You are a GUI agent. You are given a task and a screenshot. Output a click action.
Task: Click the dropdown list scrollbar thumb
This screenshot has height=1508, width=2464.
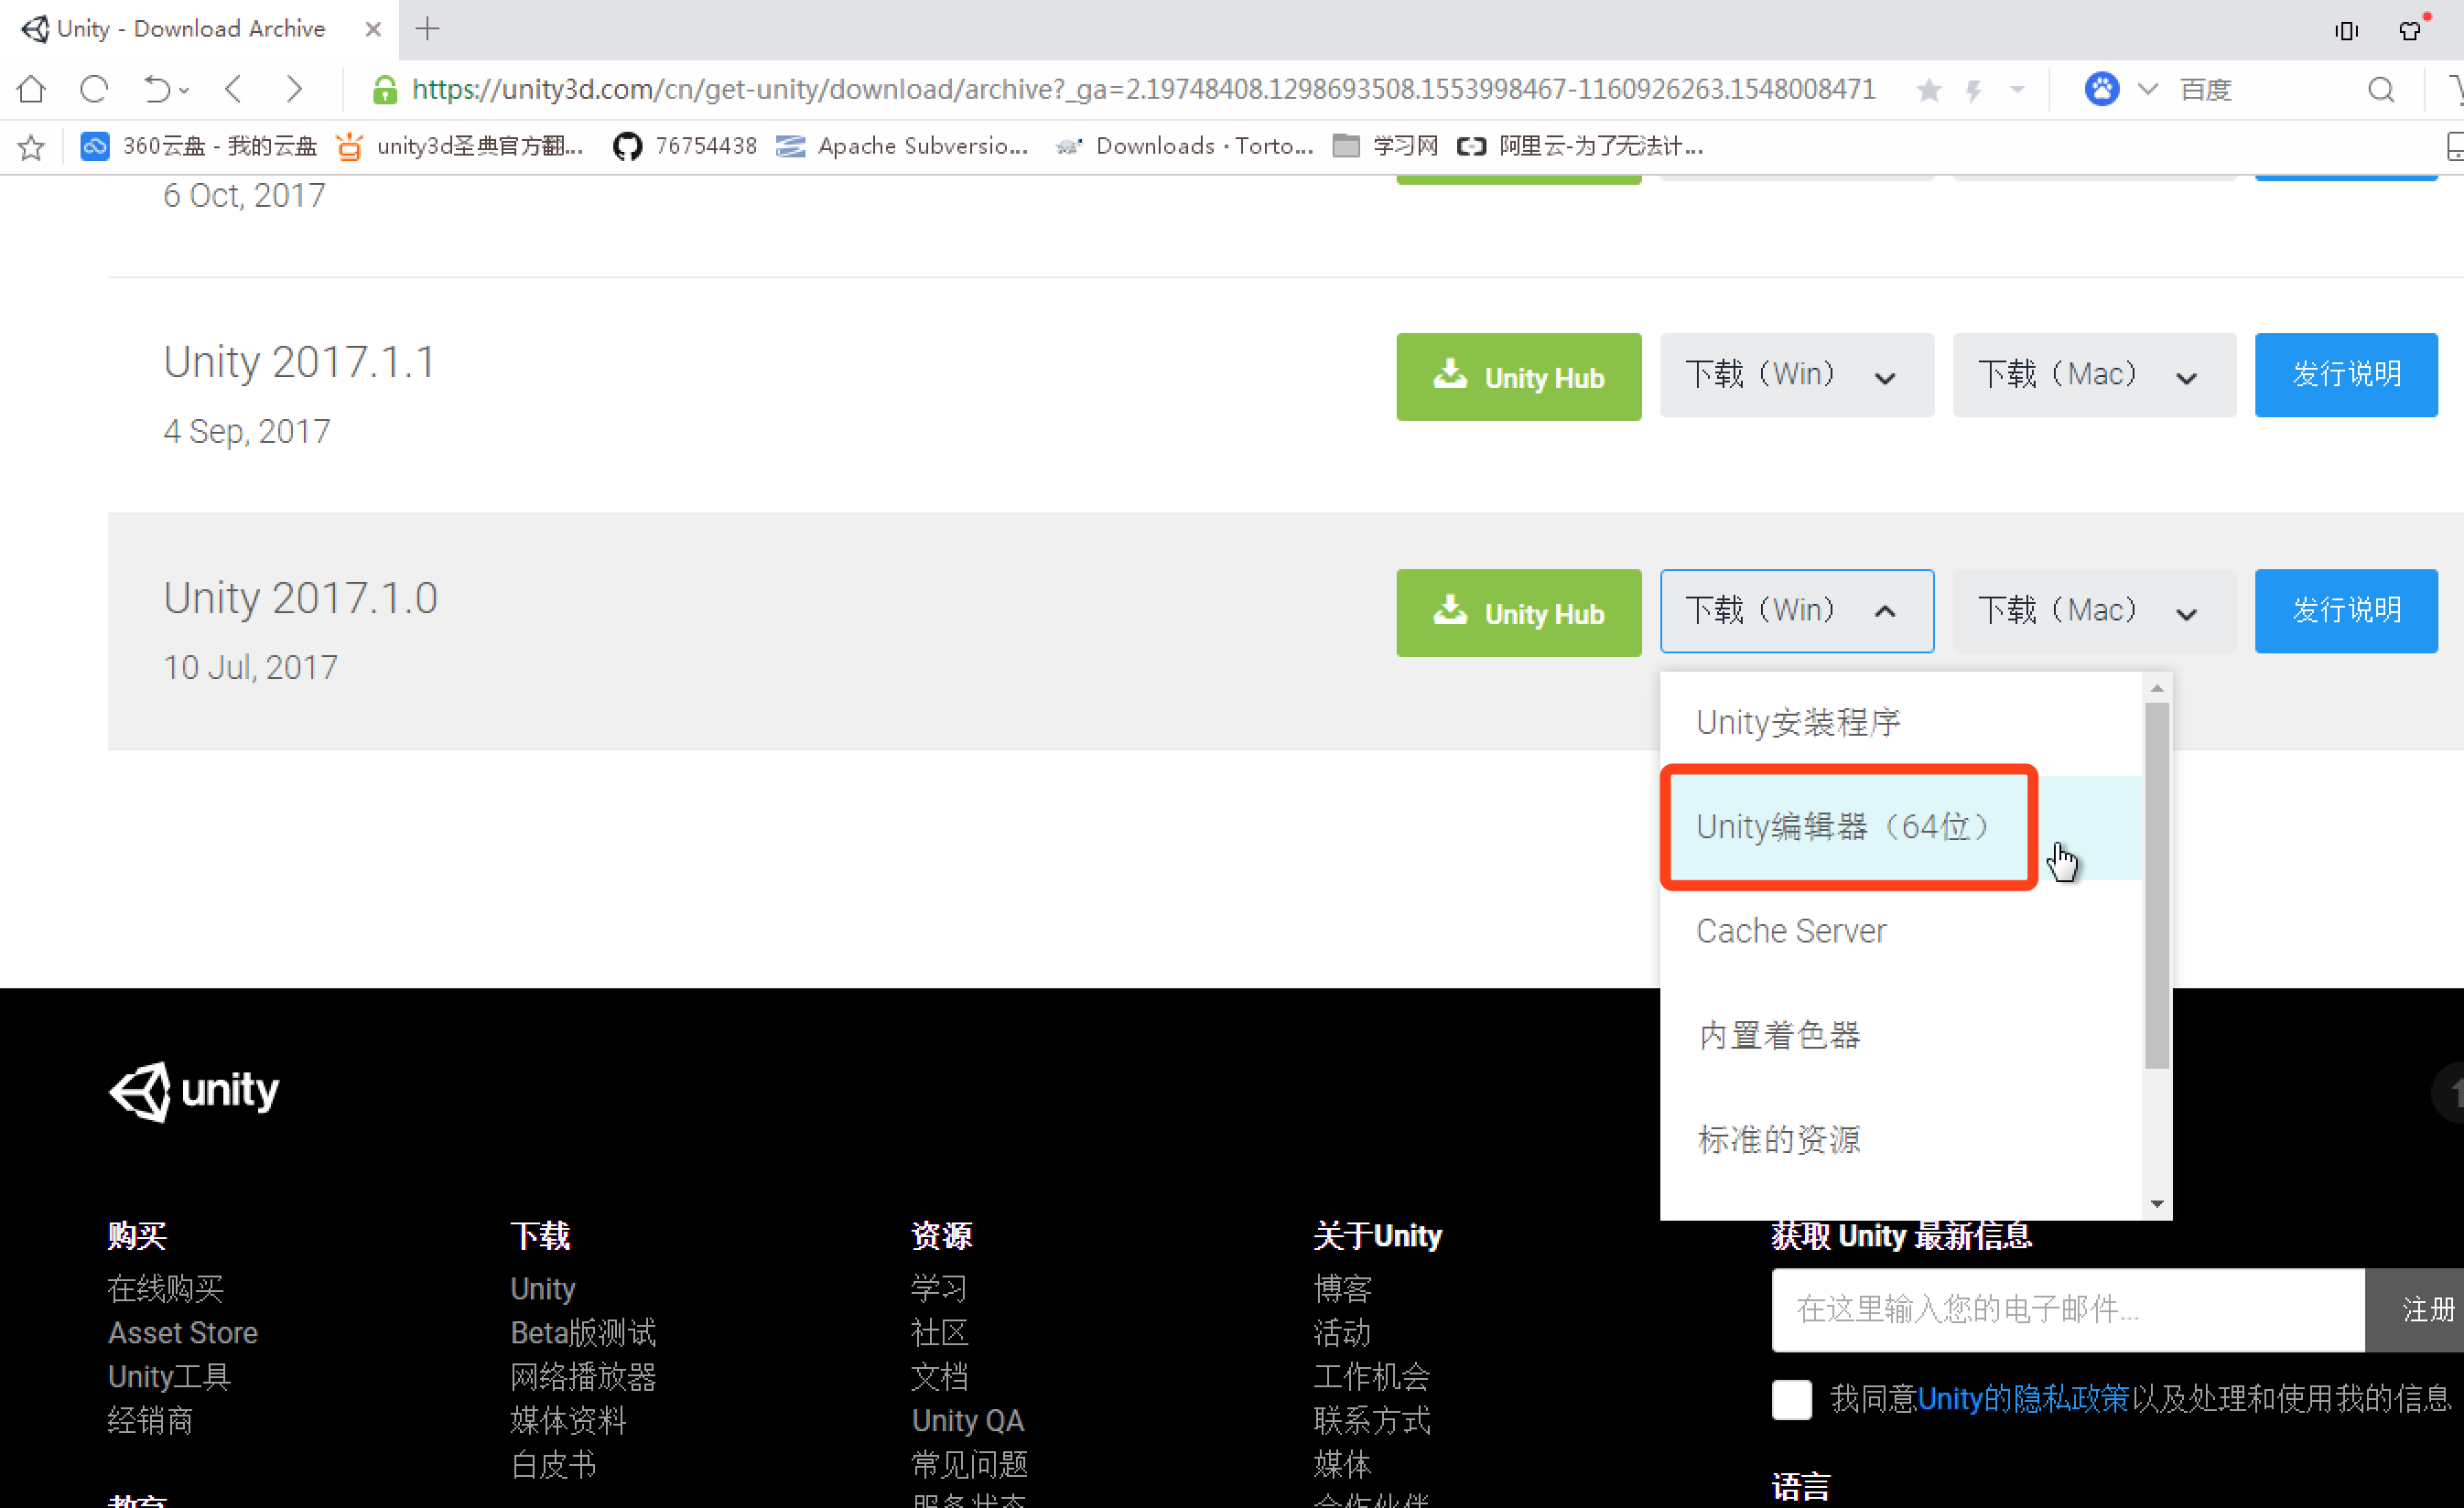2156,885
